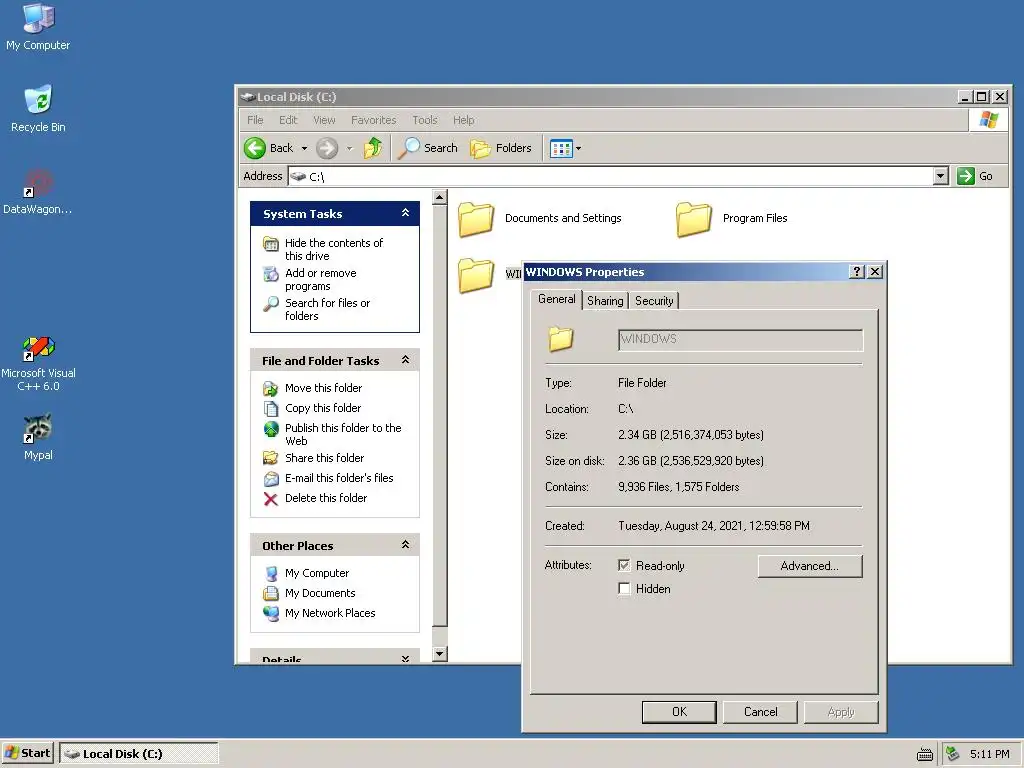The height and width of the screenshot is (768, 1024).
Task: Open the Favorites menu
Action: [374, 120]
